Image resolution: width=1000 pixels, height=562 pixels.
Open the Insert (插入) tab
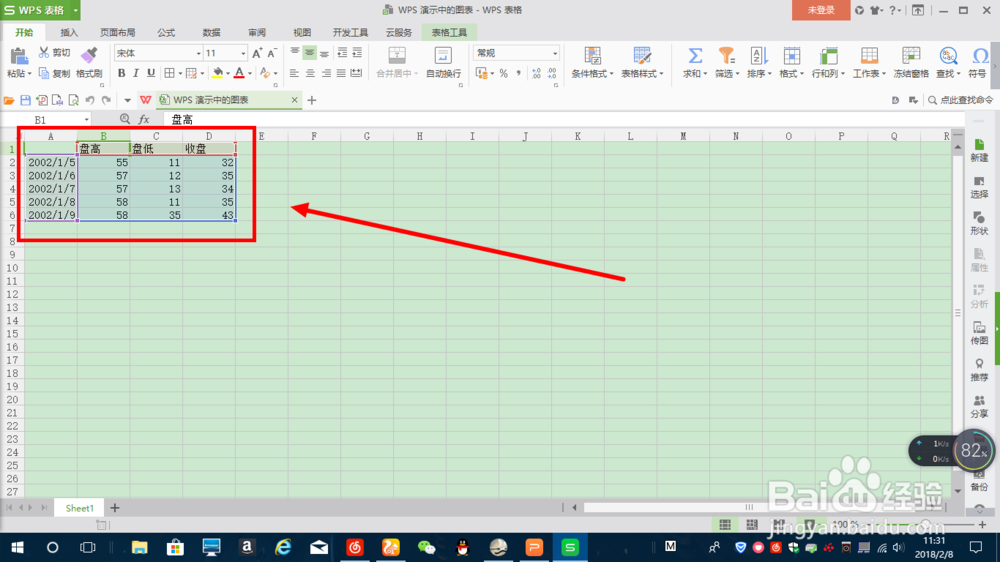(x=69, y=33)
